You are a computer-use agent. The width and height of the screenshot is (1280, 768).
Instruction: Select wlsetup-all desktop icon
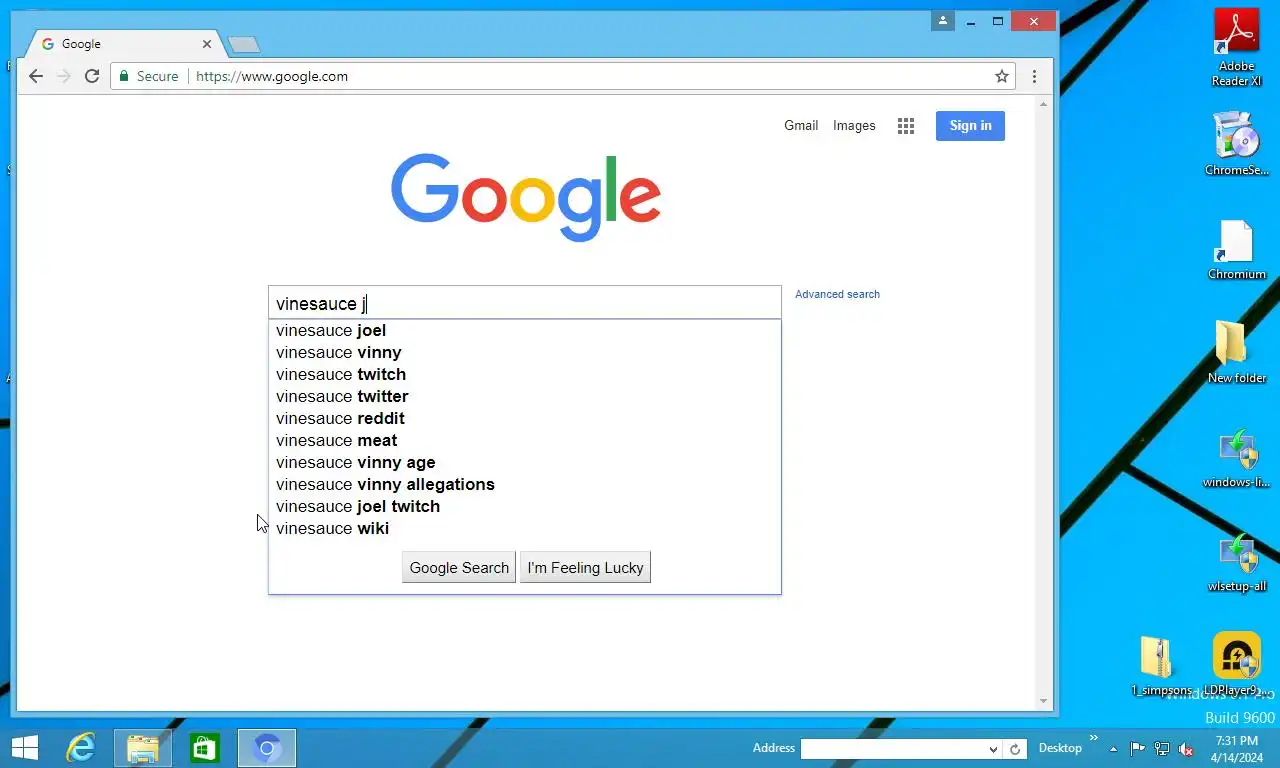pos(1237,562)
